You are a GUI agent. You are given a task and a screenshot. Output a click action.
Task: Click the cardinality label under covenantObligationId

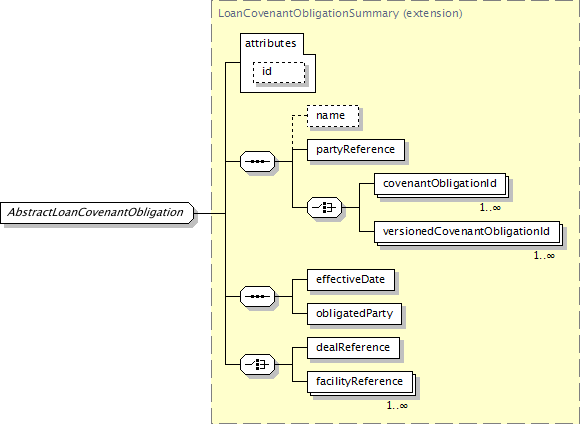(x=490, y=208)
